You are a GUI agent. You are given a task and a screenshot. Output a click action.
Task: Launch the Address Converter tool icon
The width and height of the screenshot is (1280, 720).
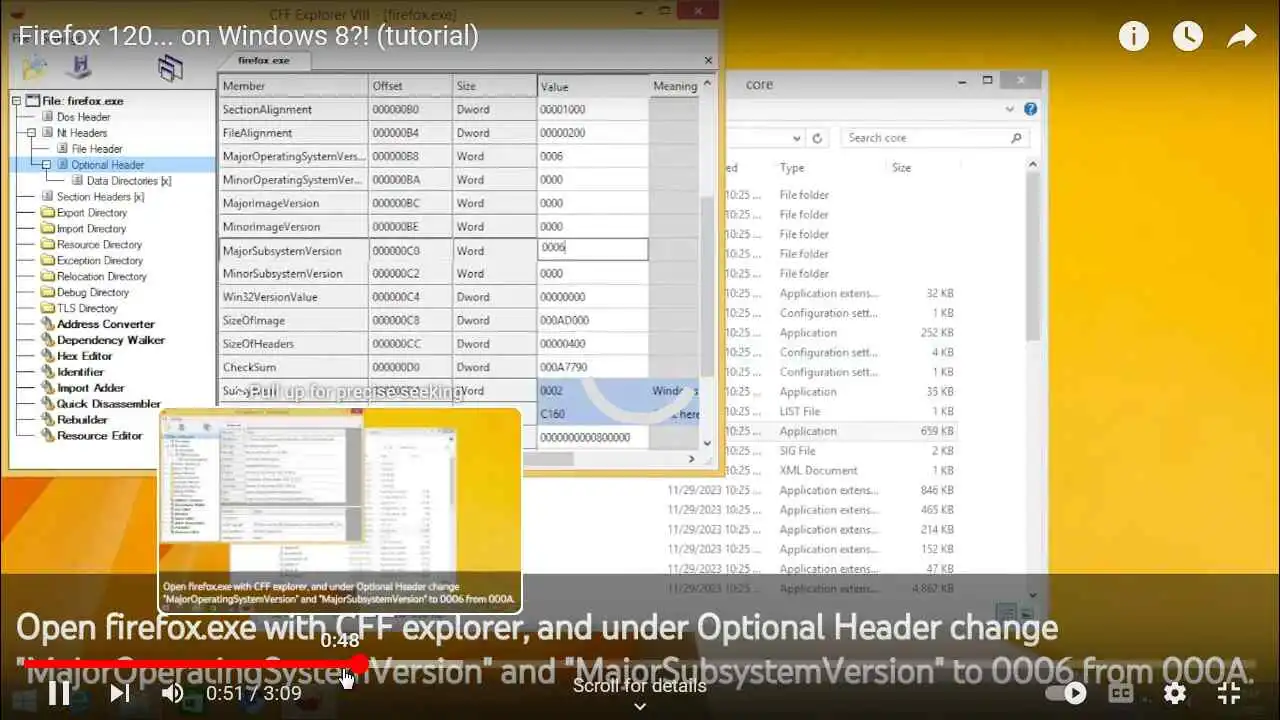click(x=48, y=324)
